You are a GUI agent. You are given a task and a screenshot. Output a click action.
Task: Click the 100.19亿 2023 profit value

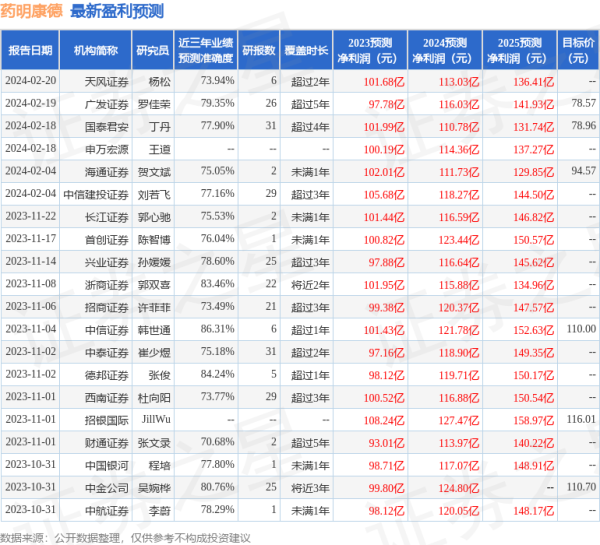384,149
